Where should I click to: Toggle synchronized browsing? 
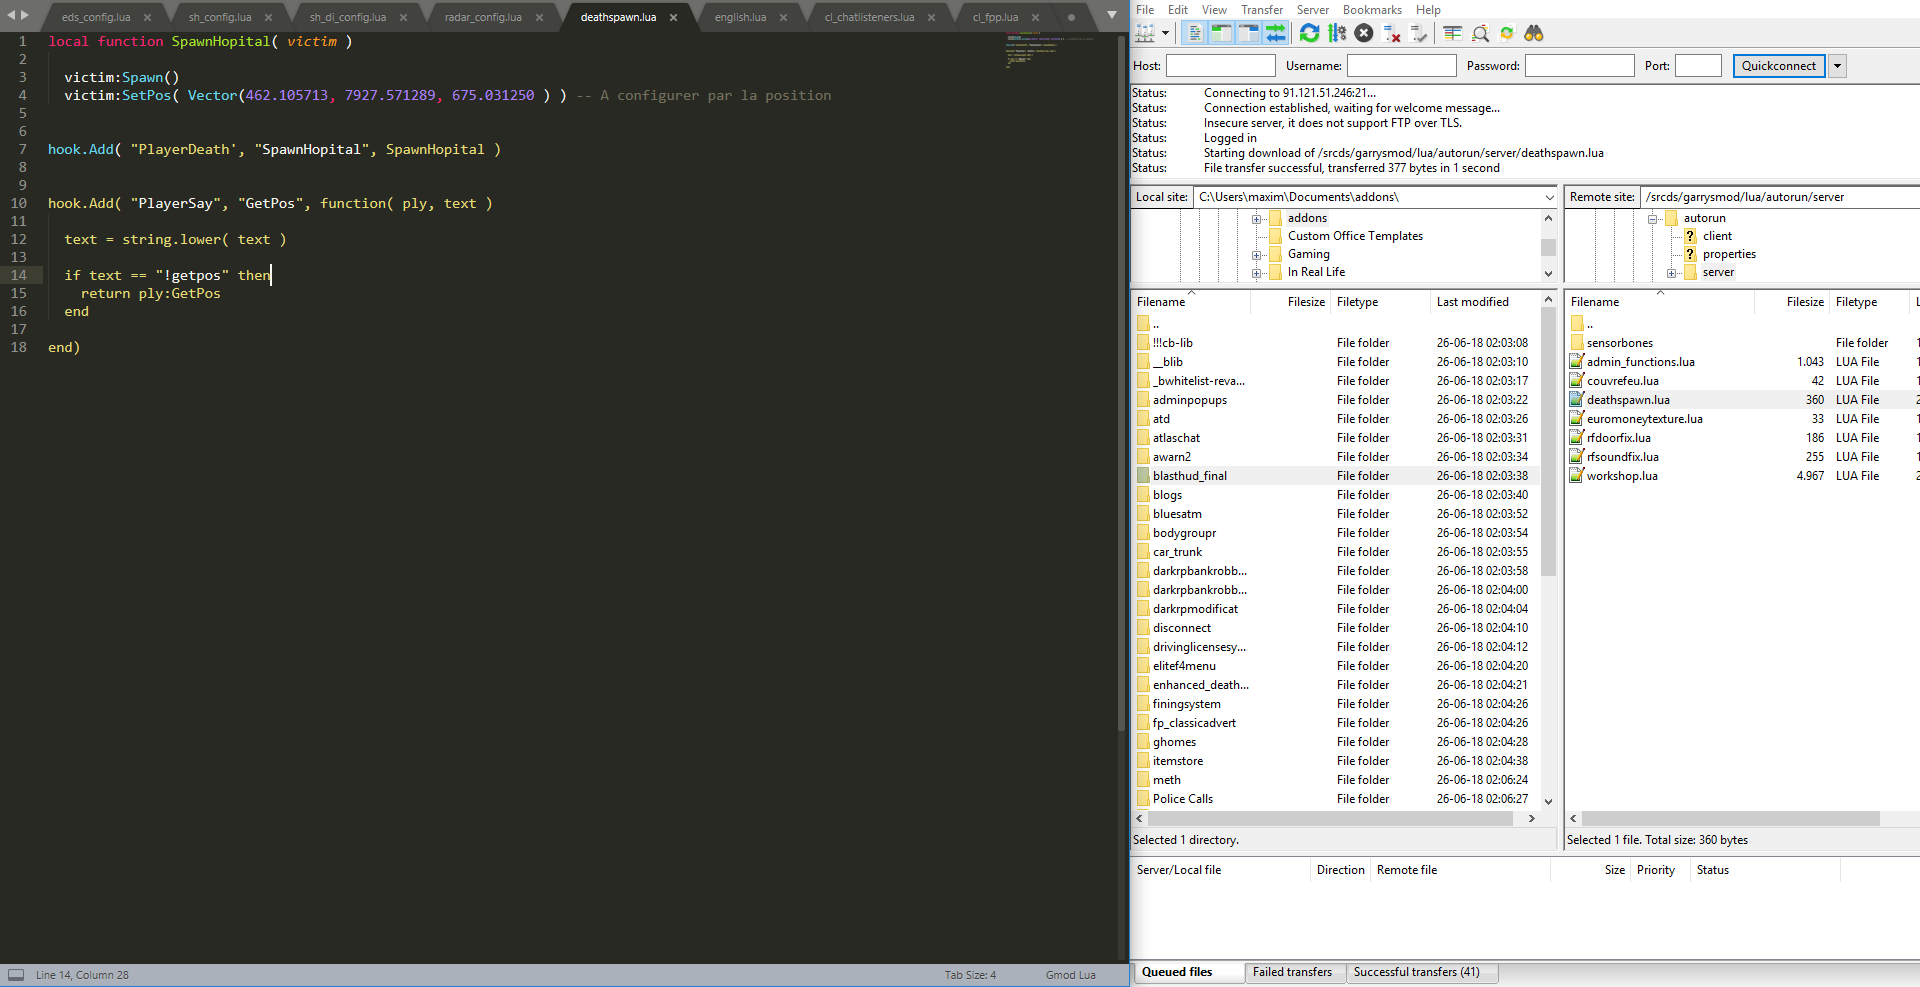tap(1507, 34)
